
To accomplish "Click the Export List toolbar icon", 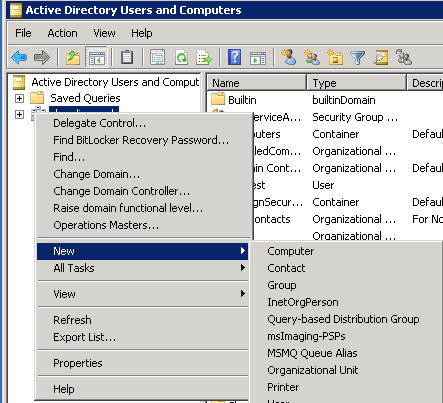I will click(204, 57).
